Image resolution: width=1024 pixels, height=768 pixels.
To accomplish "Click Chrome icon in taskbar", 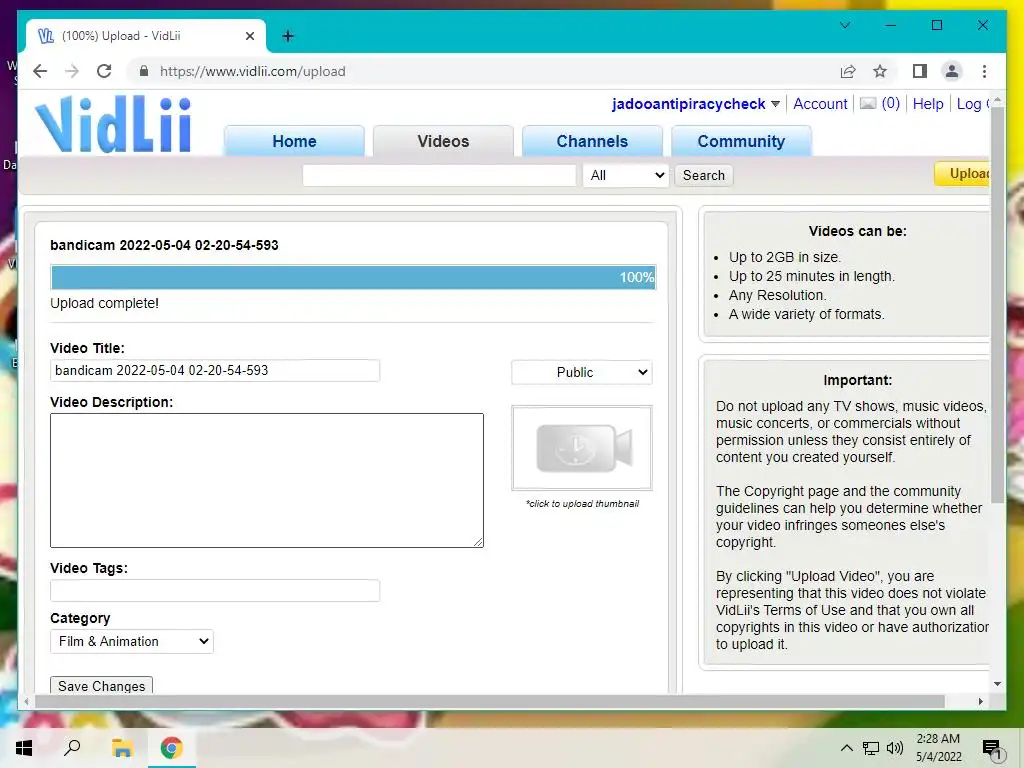I will [172, 748].
